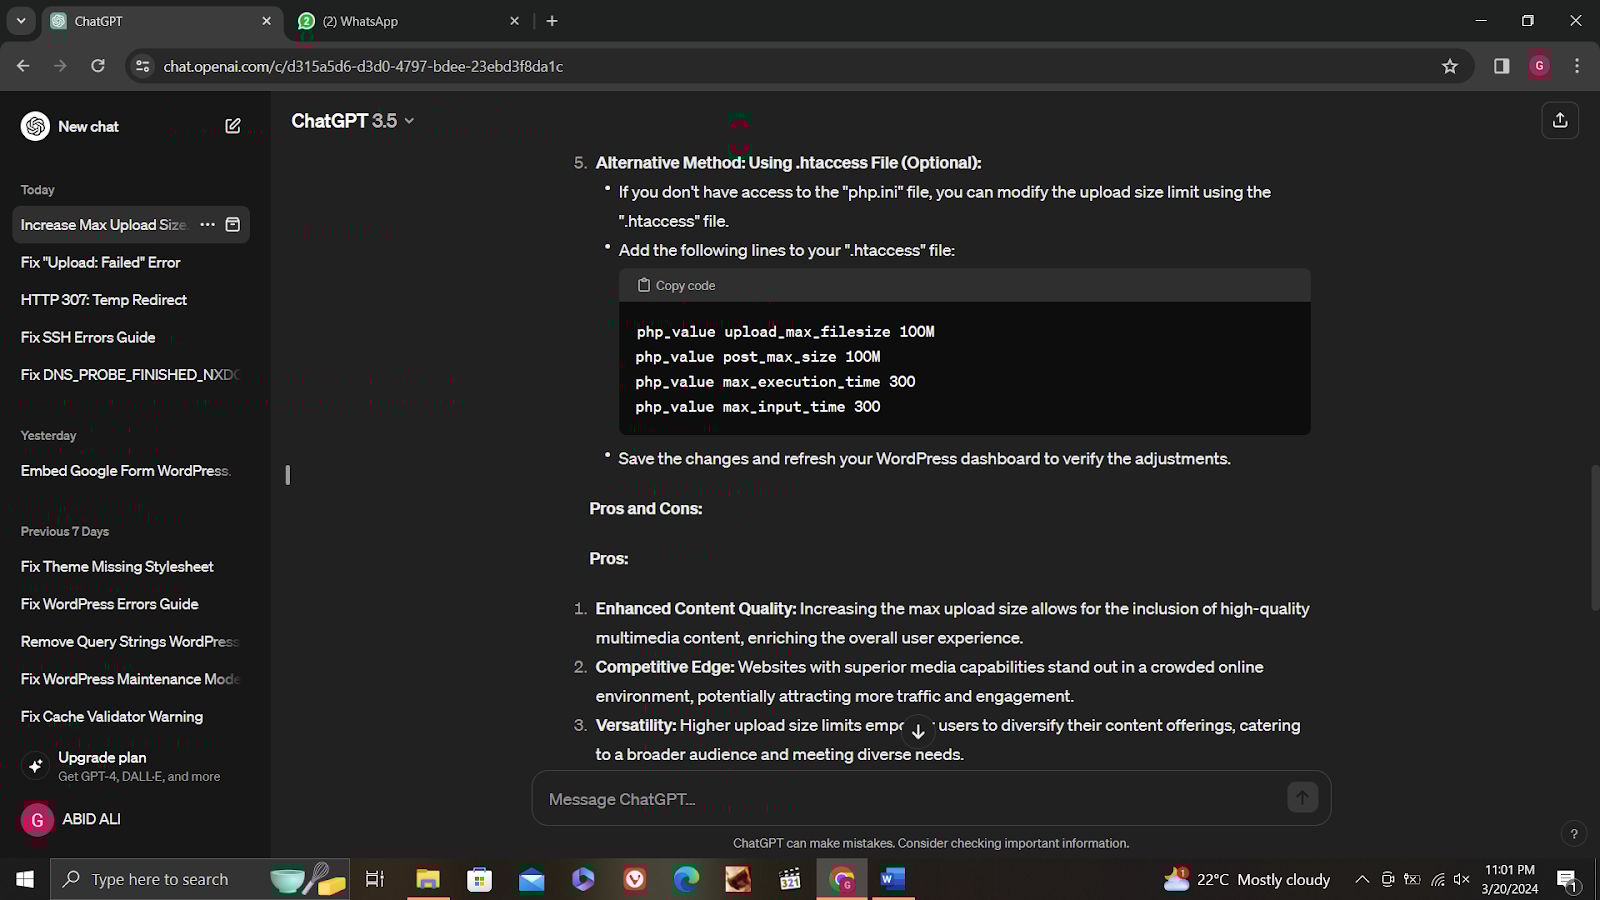Click the Upgrade plan link
The width and height of the screenshot is (1600, 900).
(x=102, y=758)
